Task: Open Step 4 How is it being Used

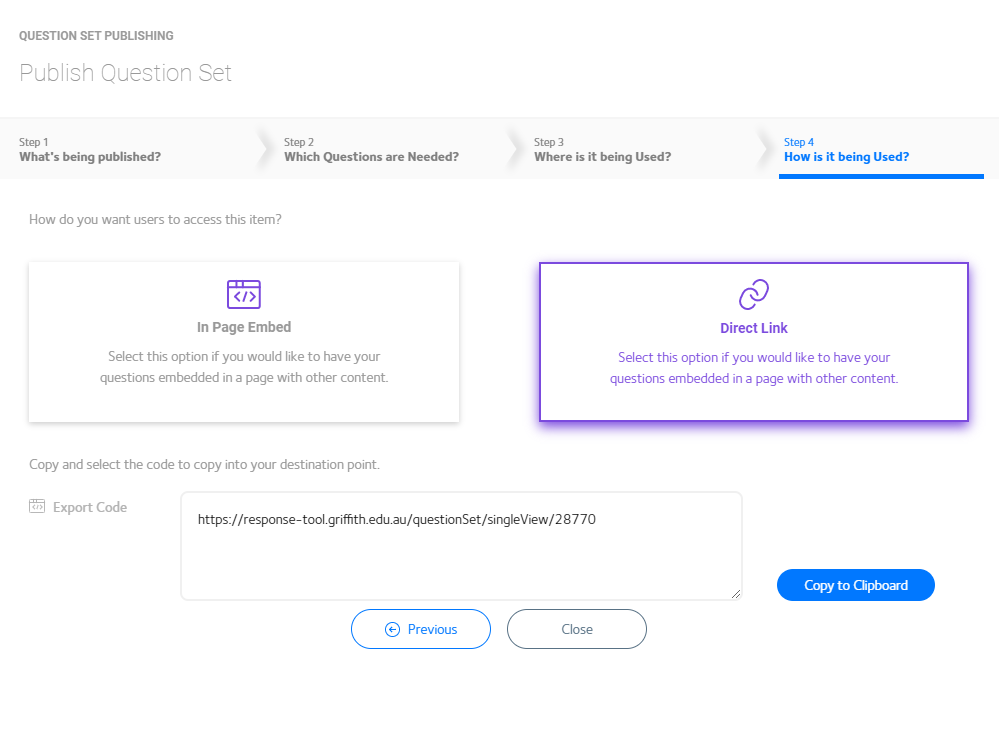Action: pyautogui.click(x=847, y=150)
